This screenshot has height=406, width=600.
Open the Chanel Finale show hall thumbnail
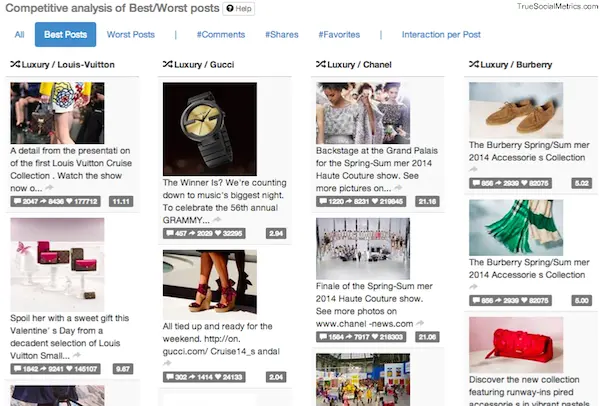point(363,249)
